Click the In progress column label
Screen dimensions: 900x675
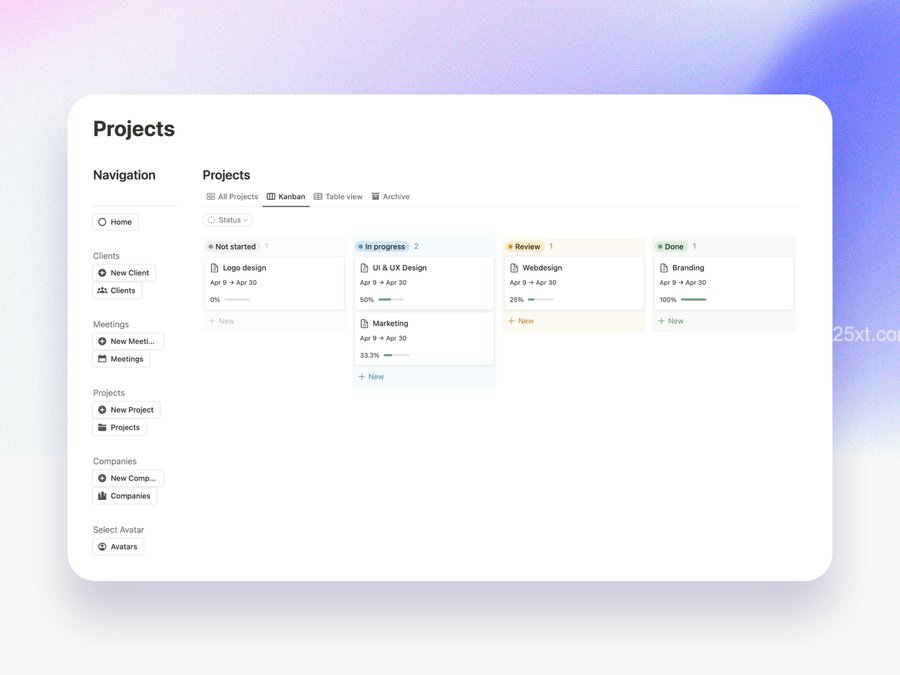[x=382, y=247]
